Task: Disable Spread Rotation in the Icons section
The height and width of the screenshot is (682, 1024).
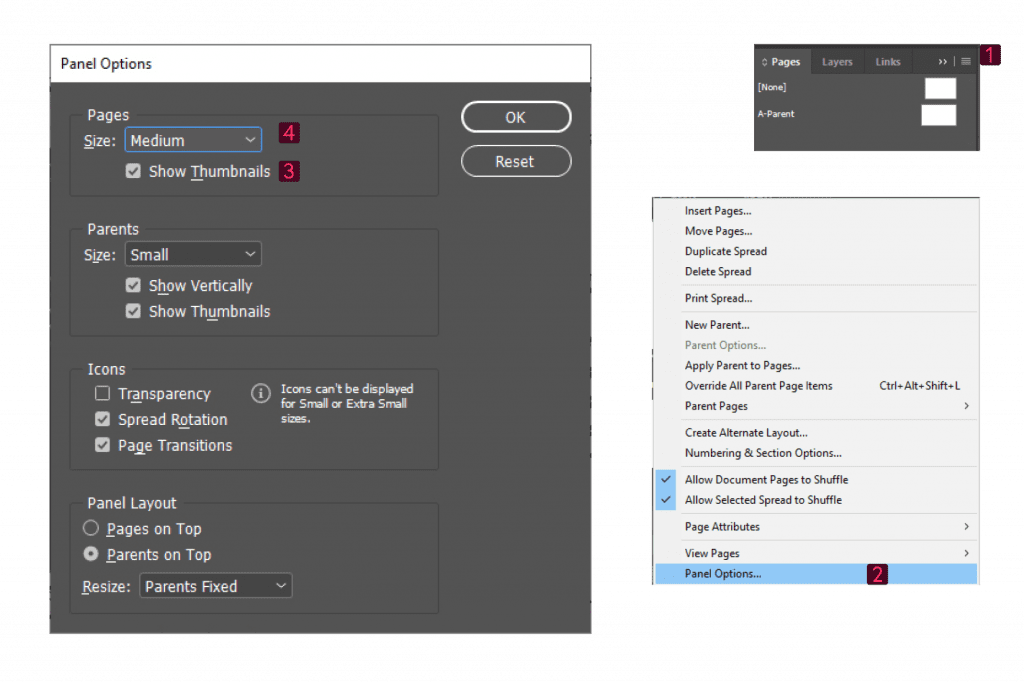Action: [101, 419]
